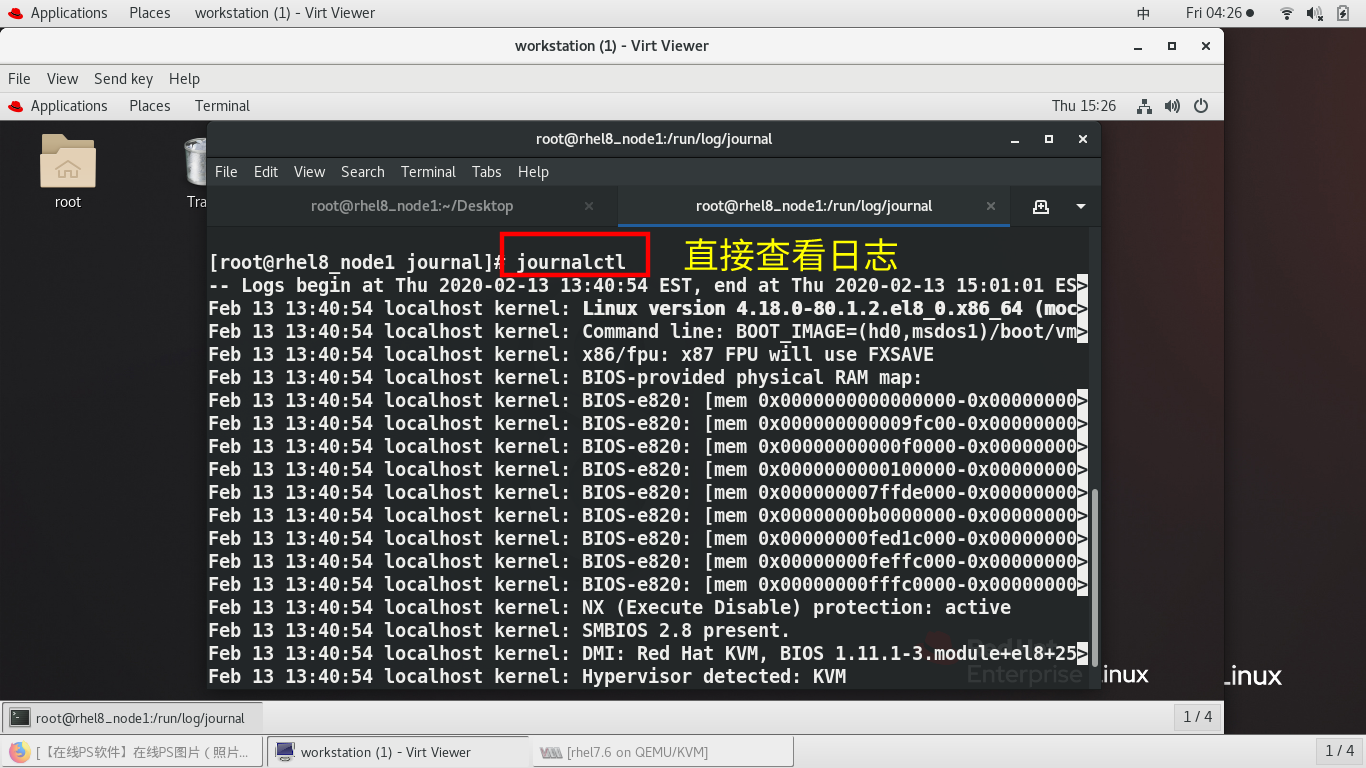The height and width of the screenshot is (768, 1366).
Task: Open Firefox 在线PS软件 taskbar item
Action: tap(134, 752)
